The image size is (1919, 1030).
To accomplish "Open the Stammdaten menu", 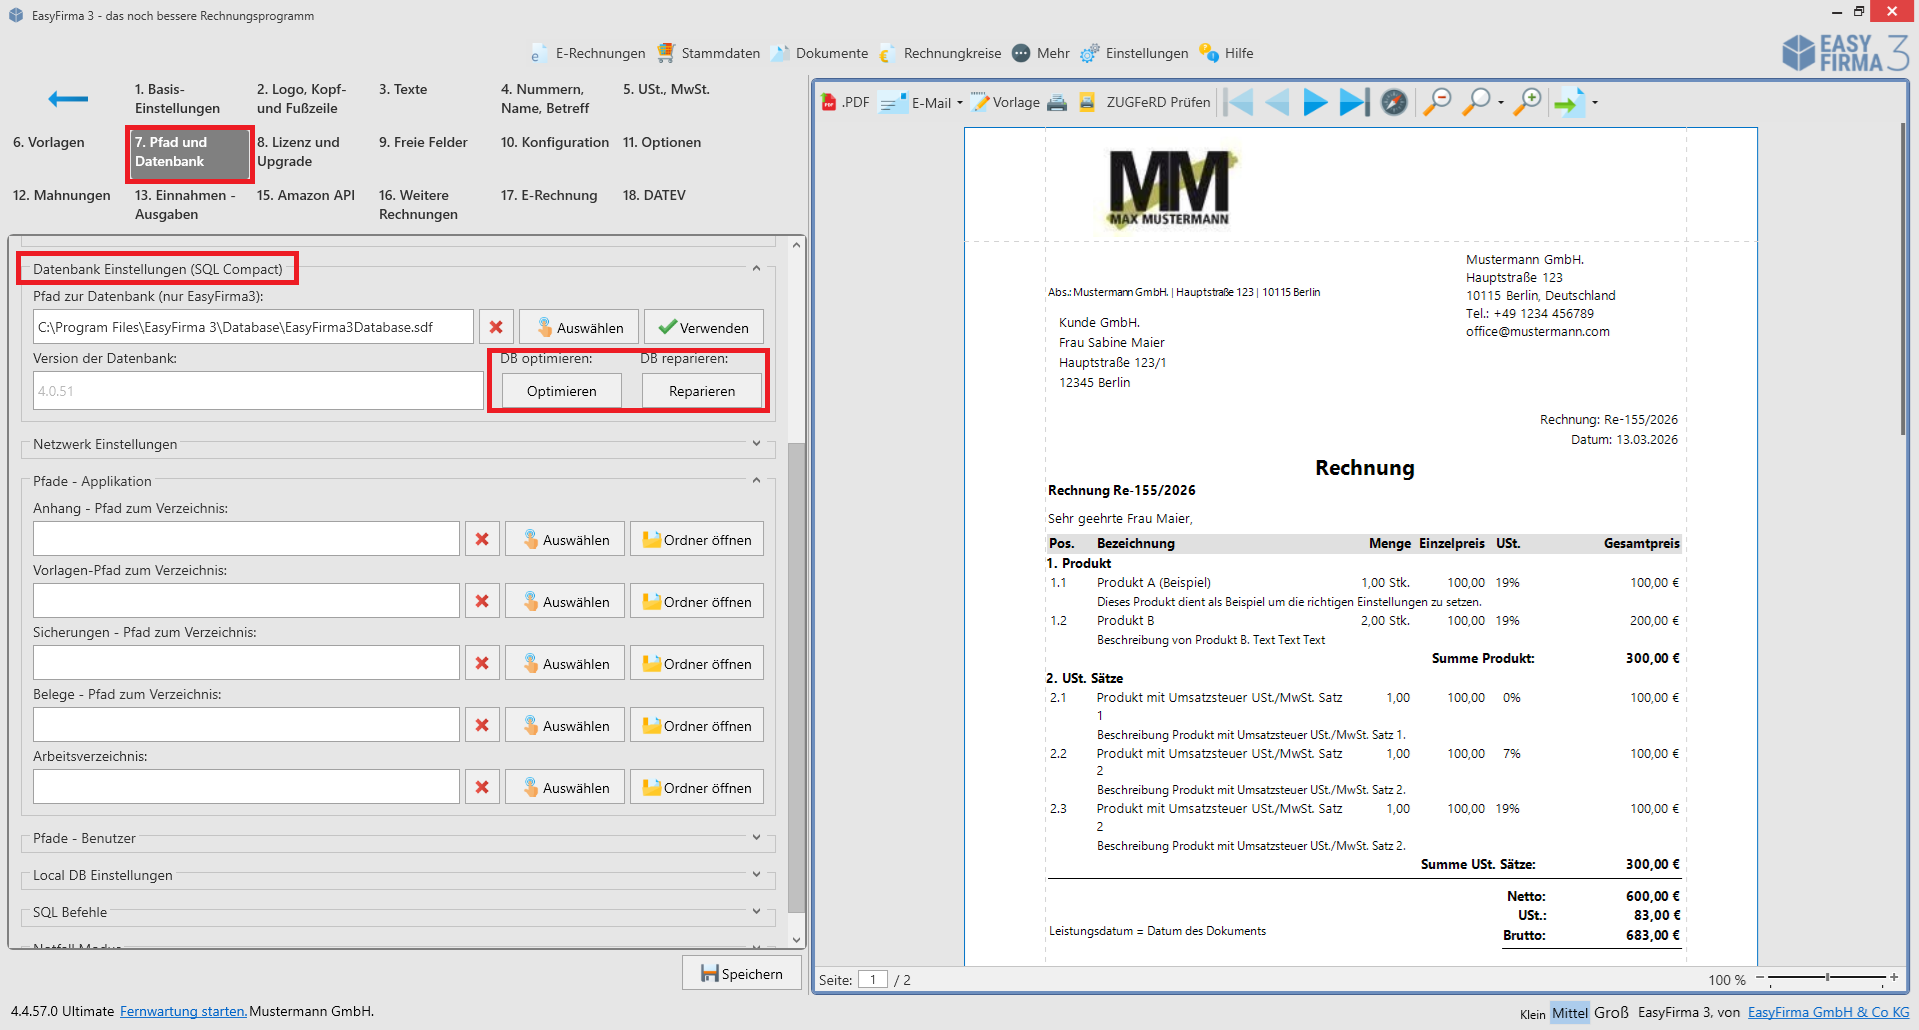I will click(x=709, y=53).
